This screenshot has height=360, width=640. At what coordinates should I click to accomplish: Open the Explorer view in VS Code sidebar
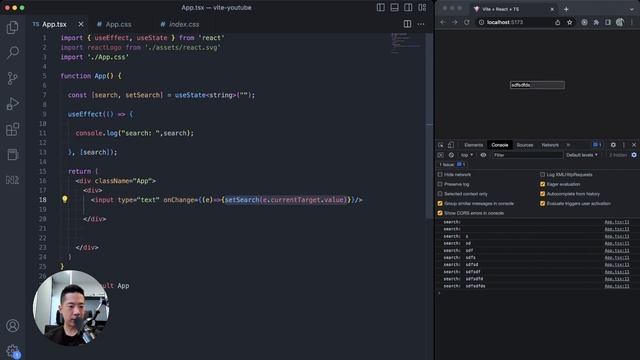(x=12, y=27)
